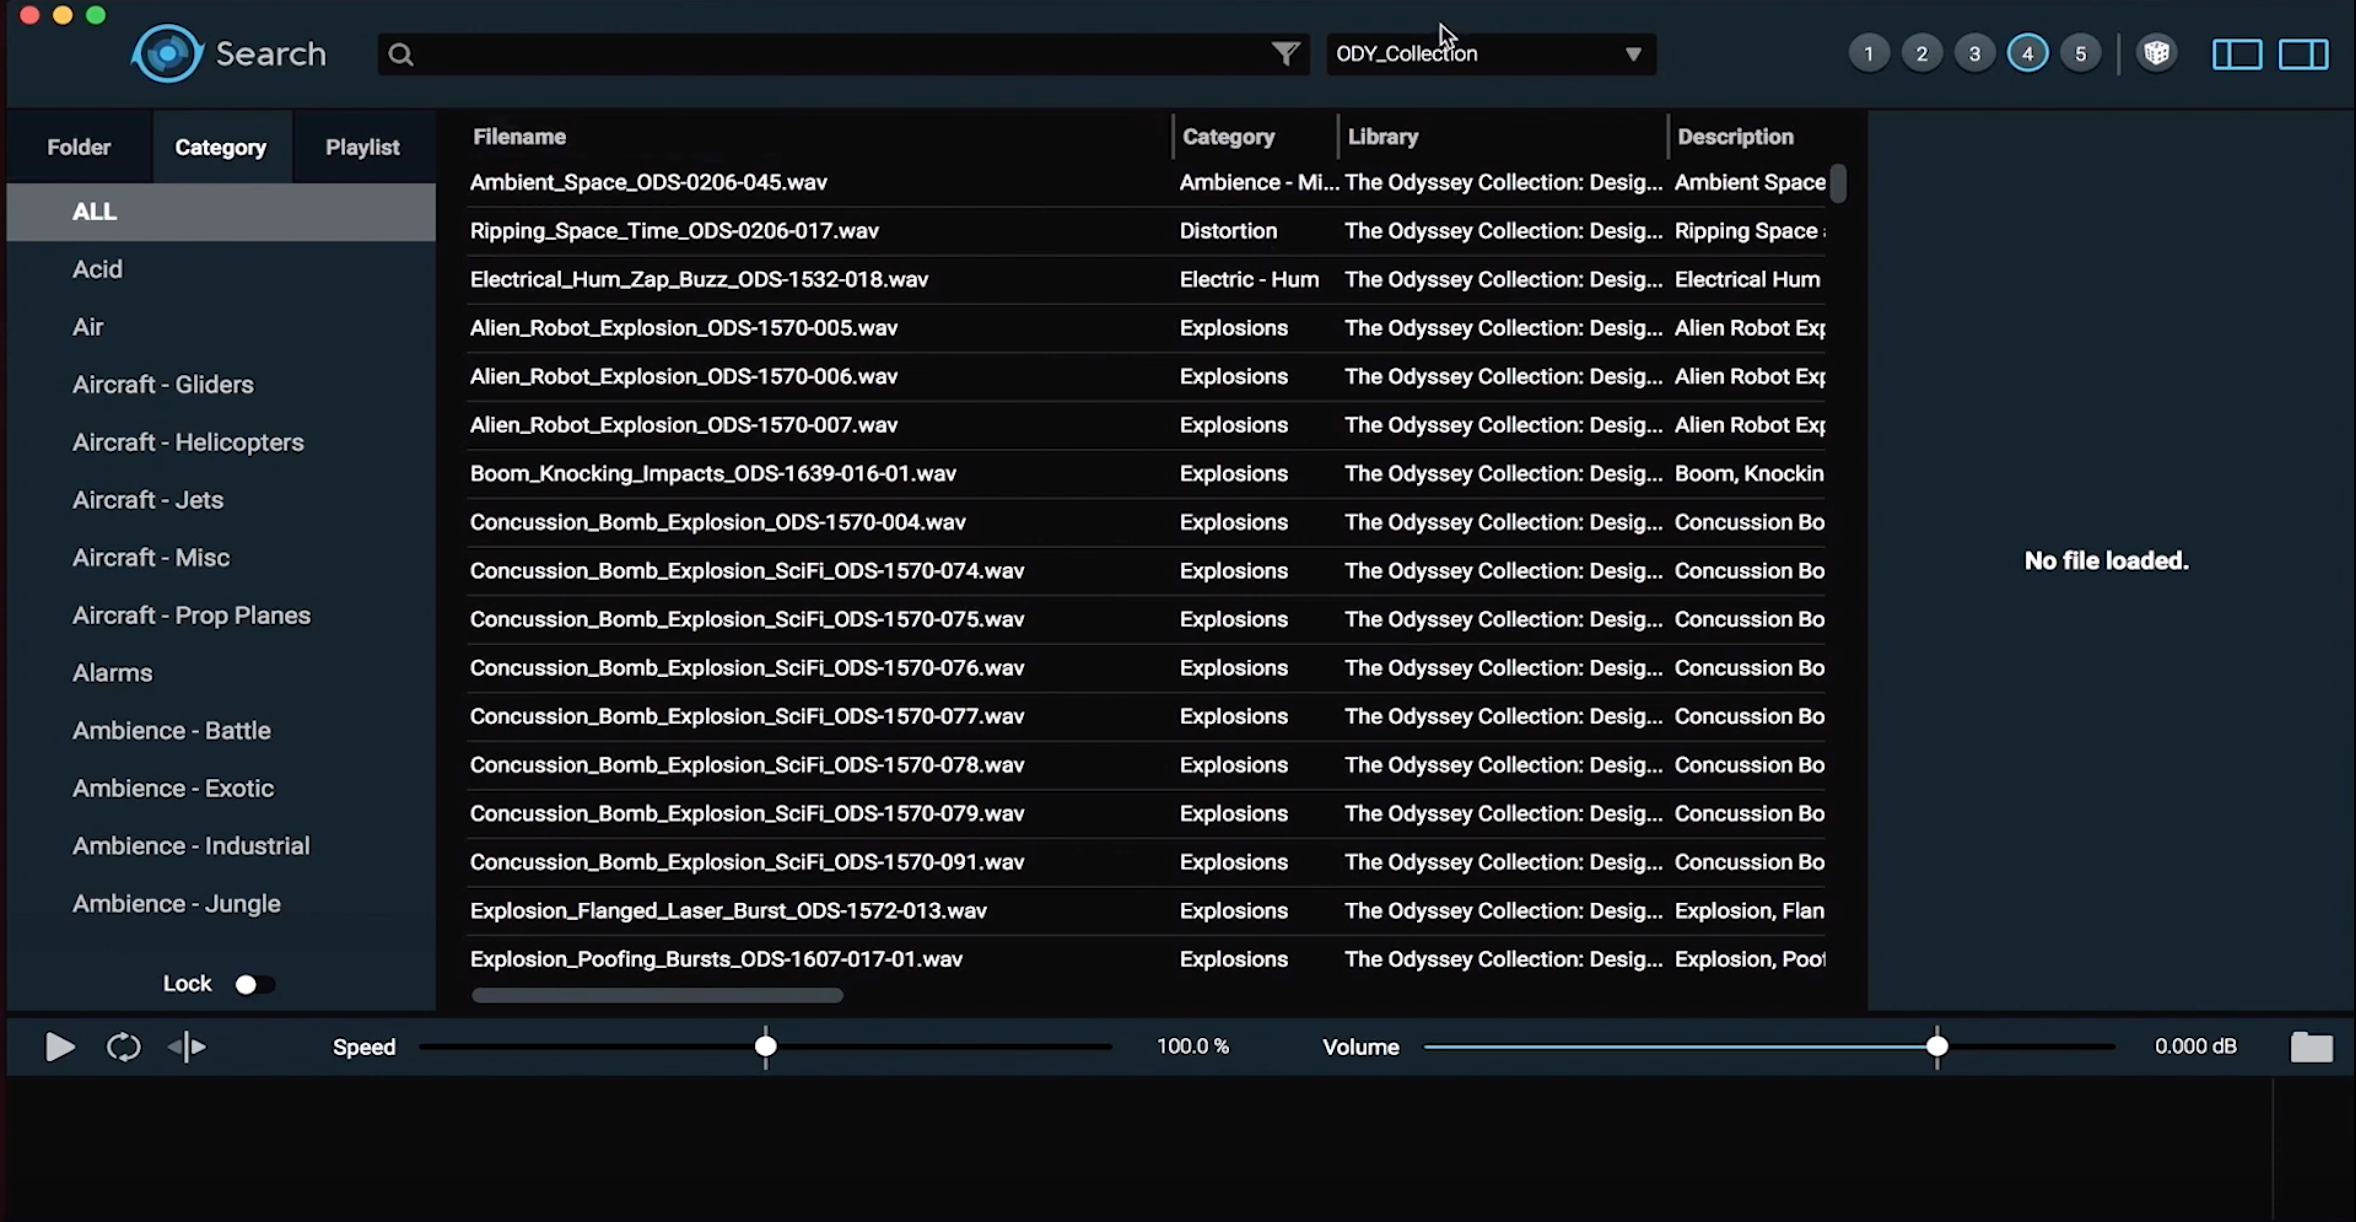Select the Aircraft - Jets category

click(147, 499)
